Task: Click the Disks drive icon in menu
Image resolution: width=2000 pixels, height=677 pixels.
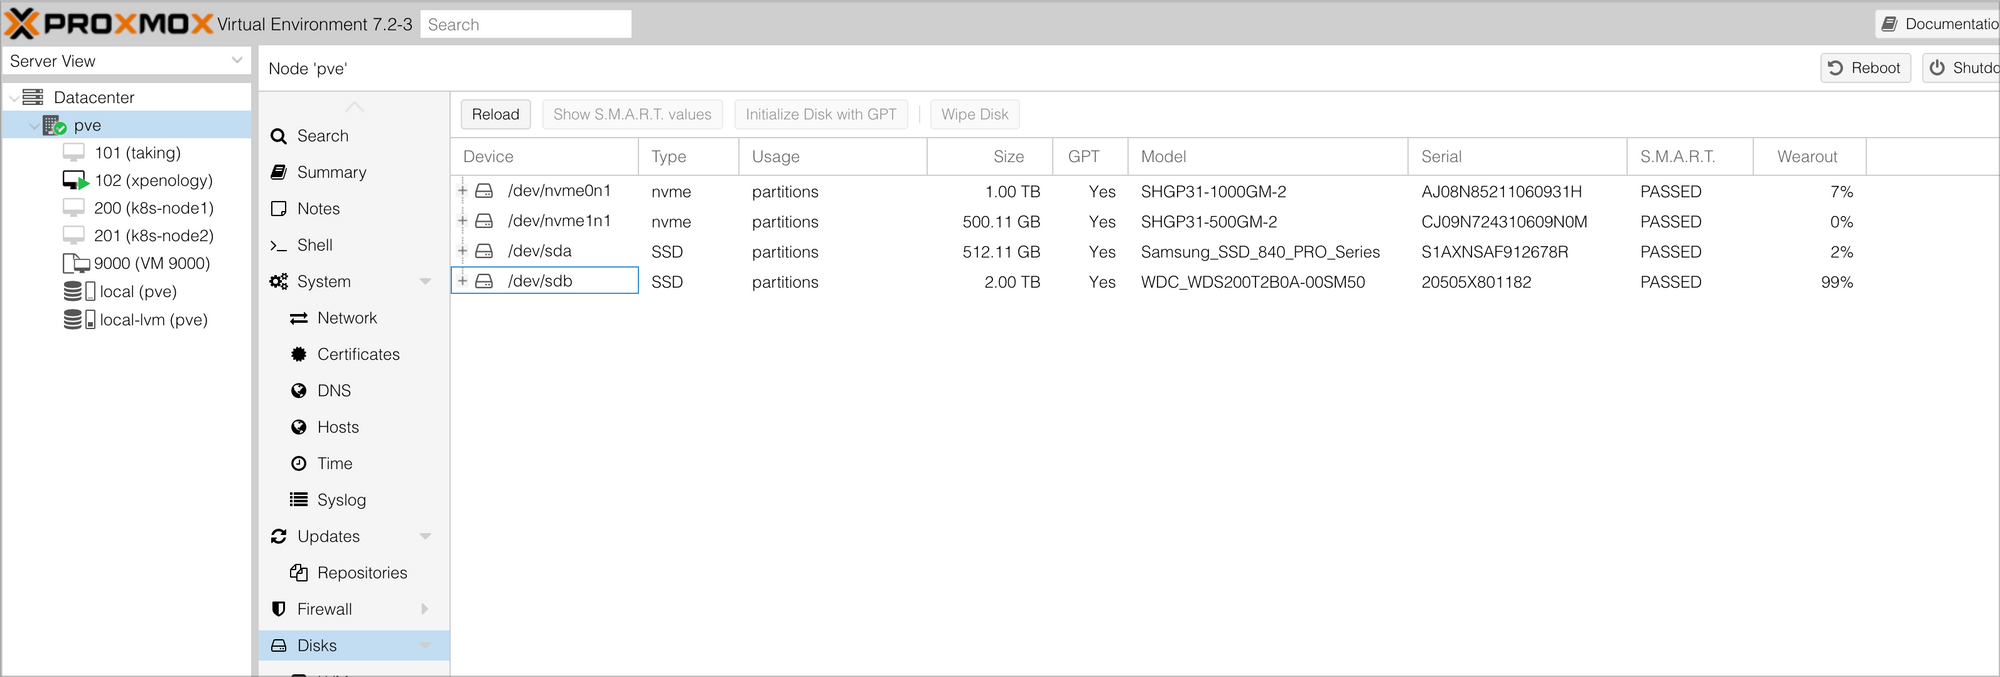Action: click(x=279, y=645)
